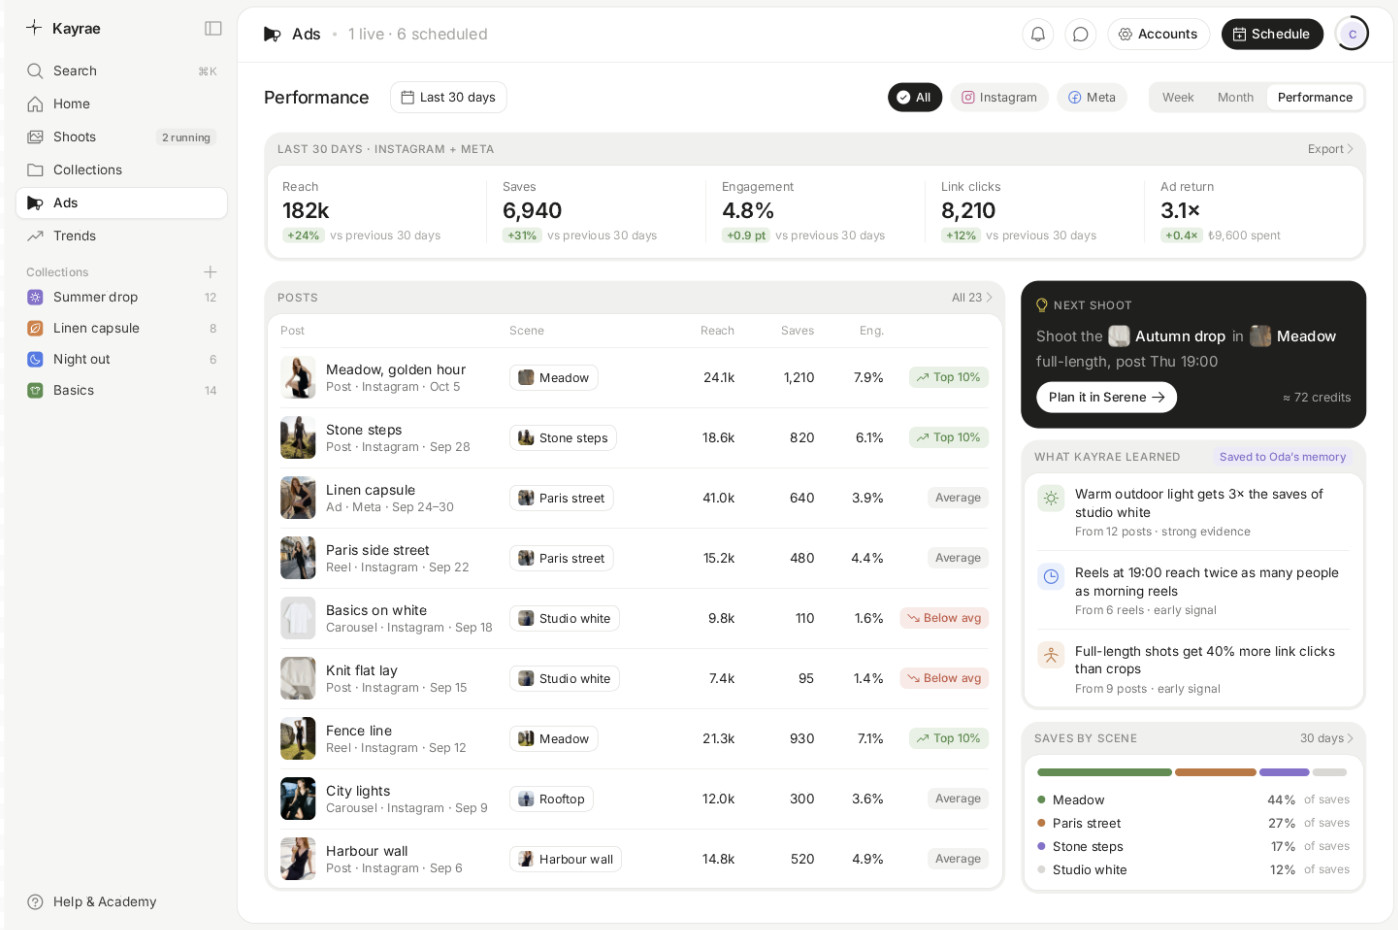
Task: Go to Trends in the sidebar
Action: [121, 236]
